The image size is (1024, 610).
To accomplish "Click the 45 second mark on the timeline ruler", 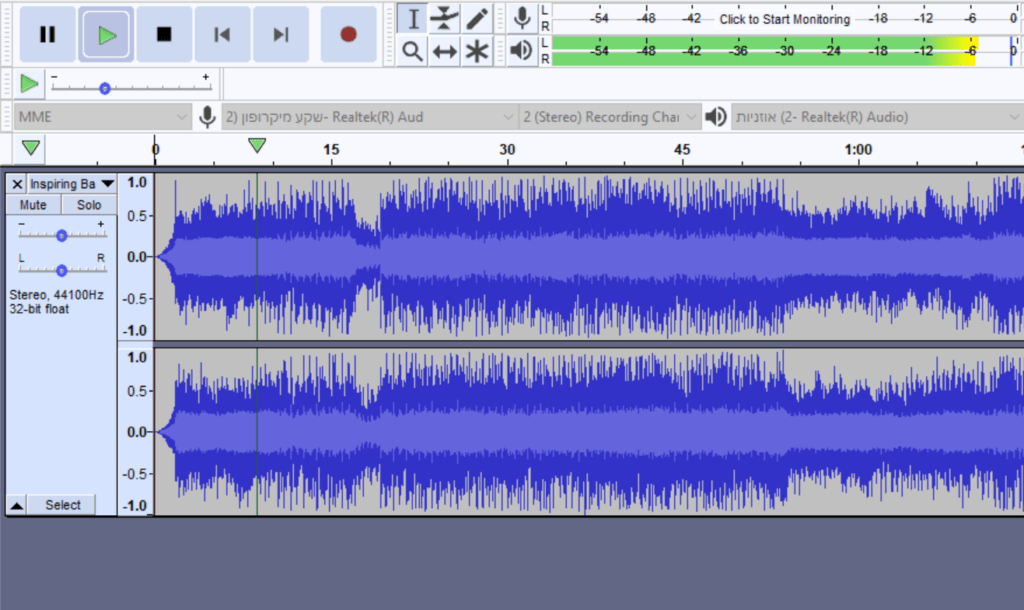I will (682, 150).
